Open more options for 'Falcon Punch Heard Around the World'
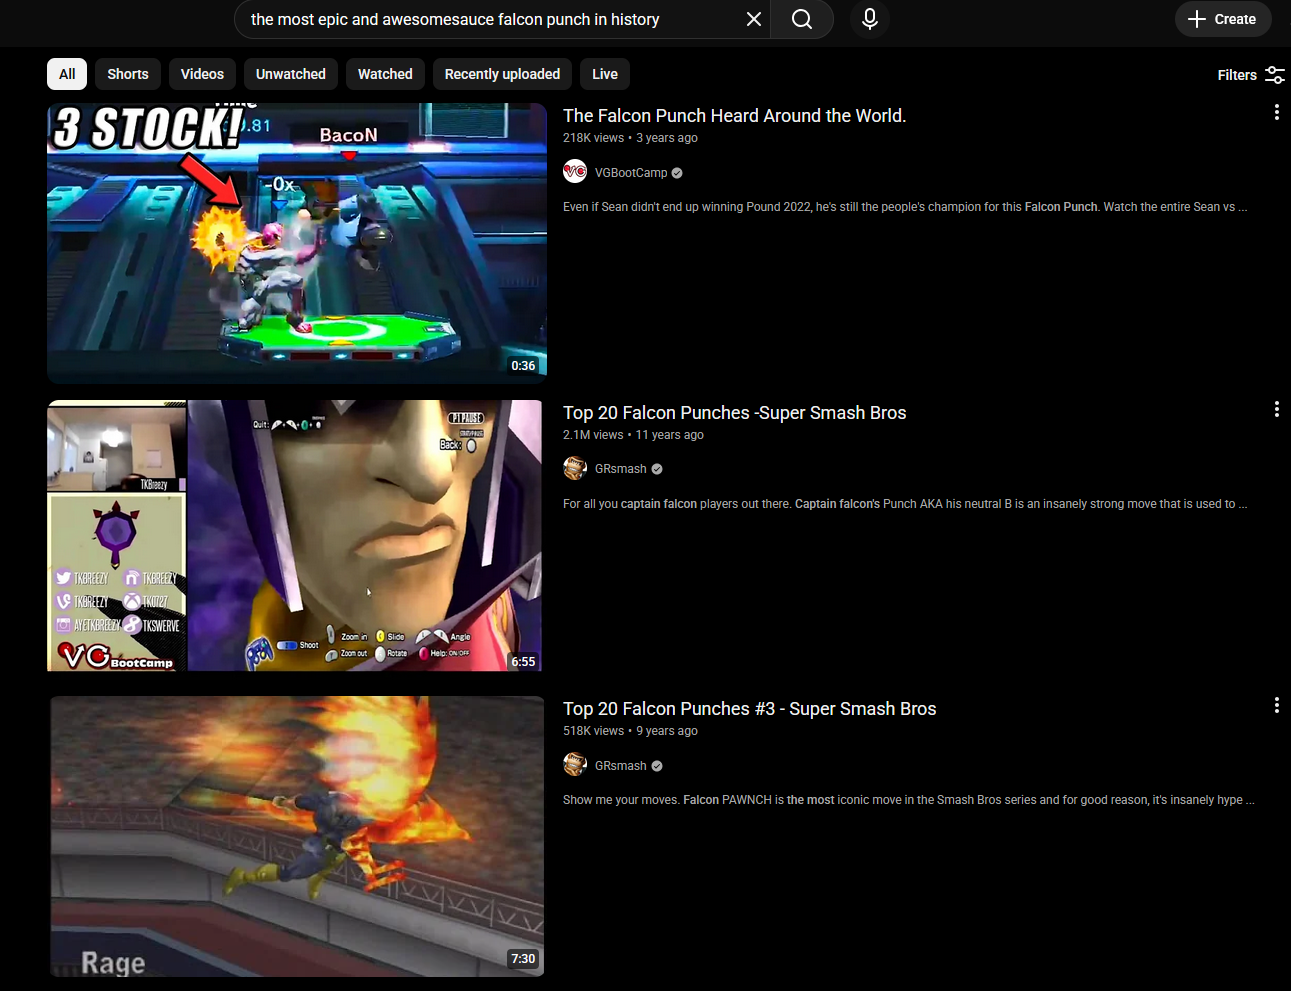 (x=1276, y=112)
